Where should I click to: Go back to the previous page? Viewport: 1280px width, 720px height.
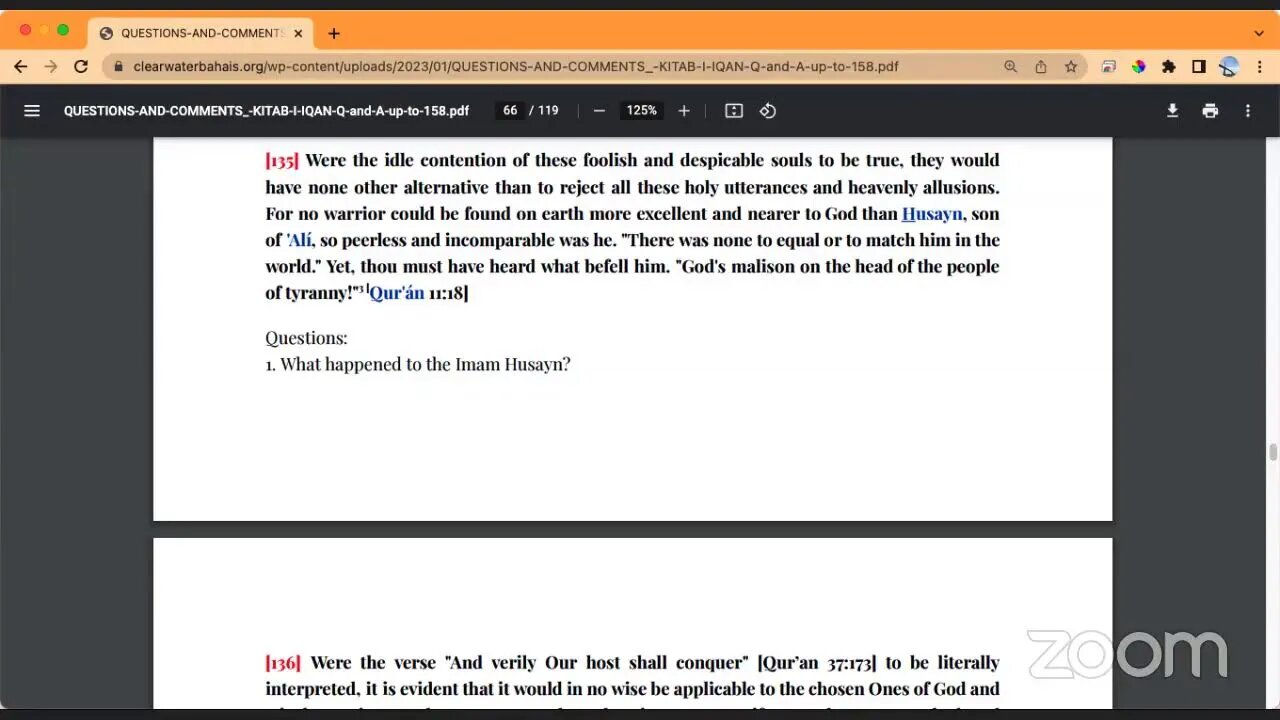(21, 67)
